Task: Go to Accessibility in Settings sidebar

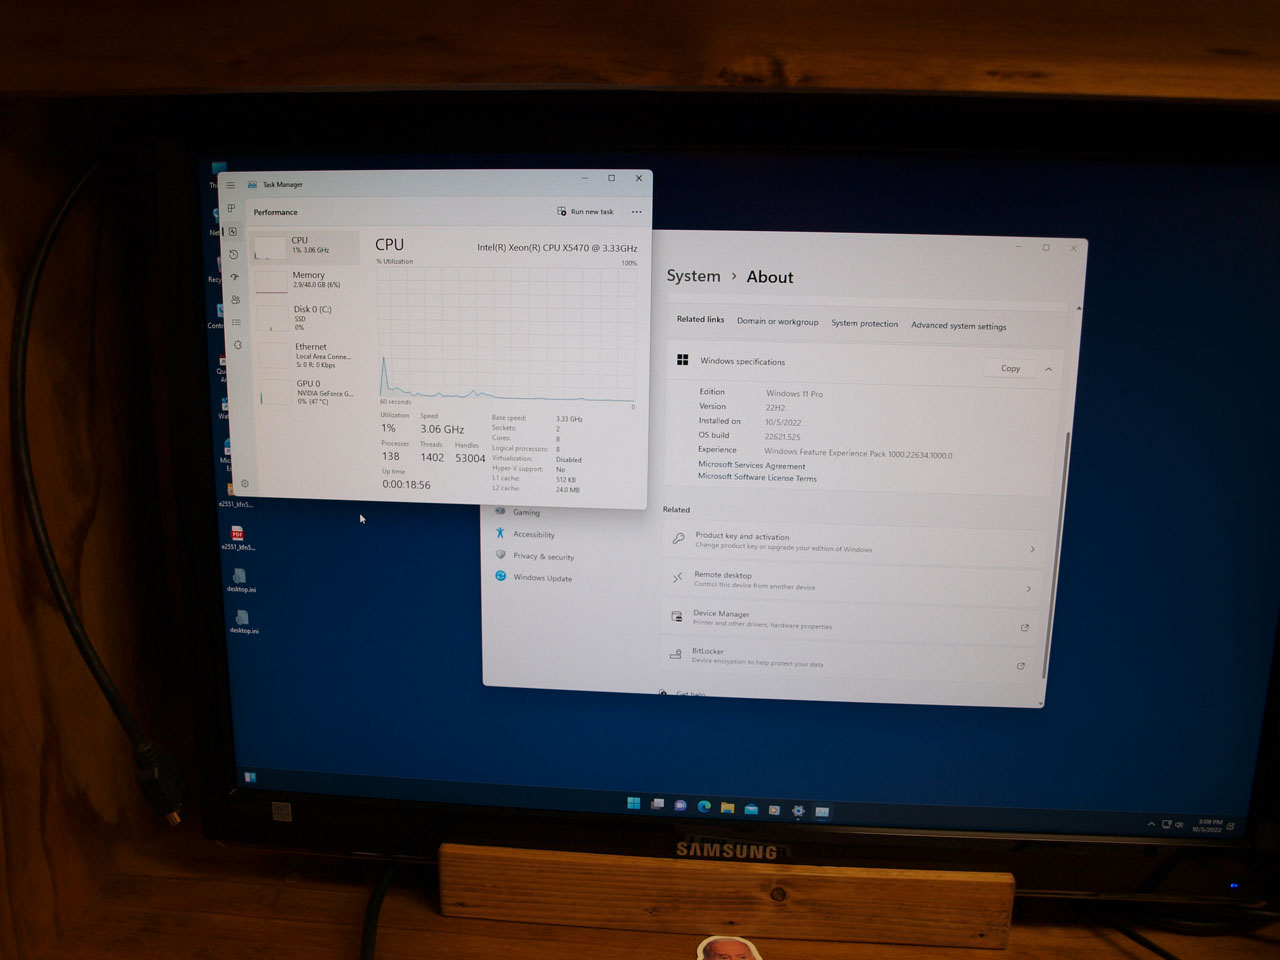Action: tap(533, 534)
